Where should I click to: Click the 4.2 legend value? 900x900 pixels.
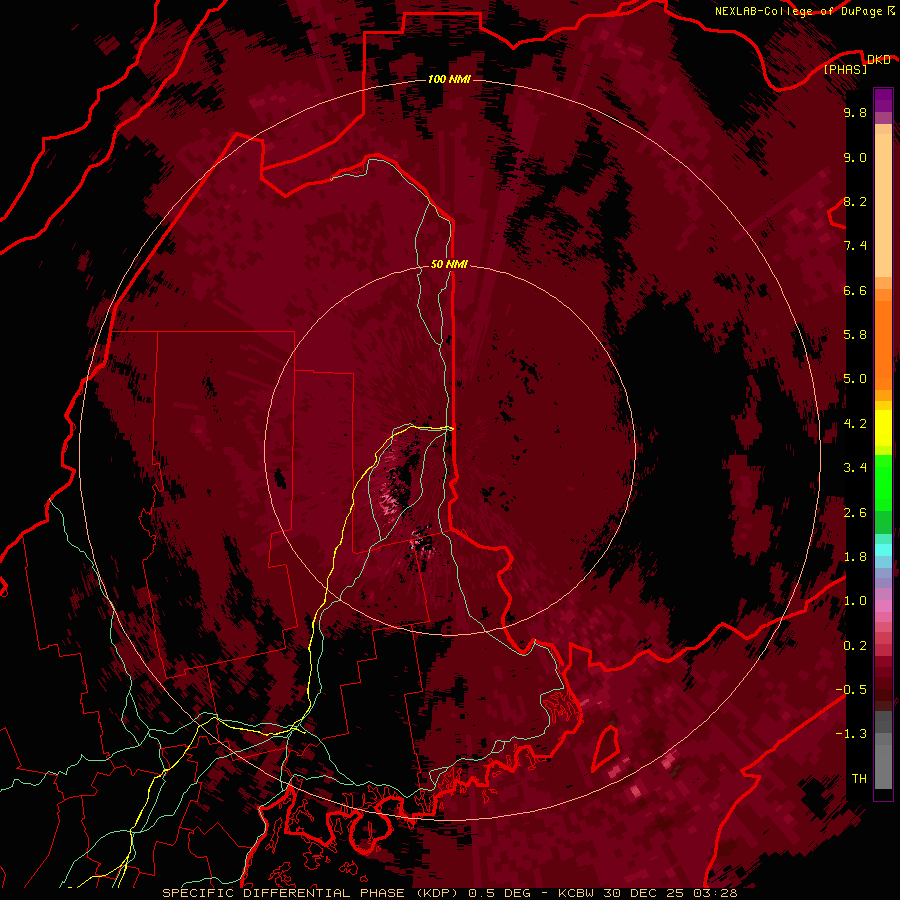(x=855, y=424)
